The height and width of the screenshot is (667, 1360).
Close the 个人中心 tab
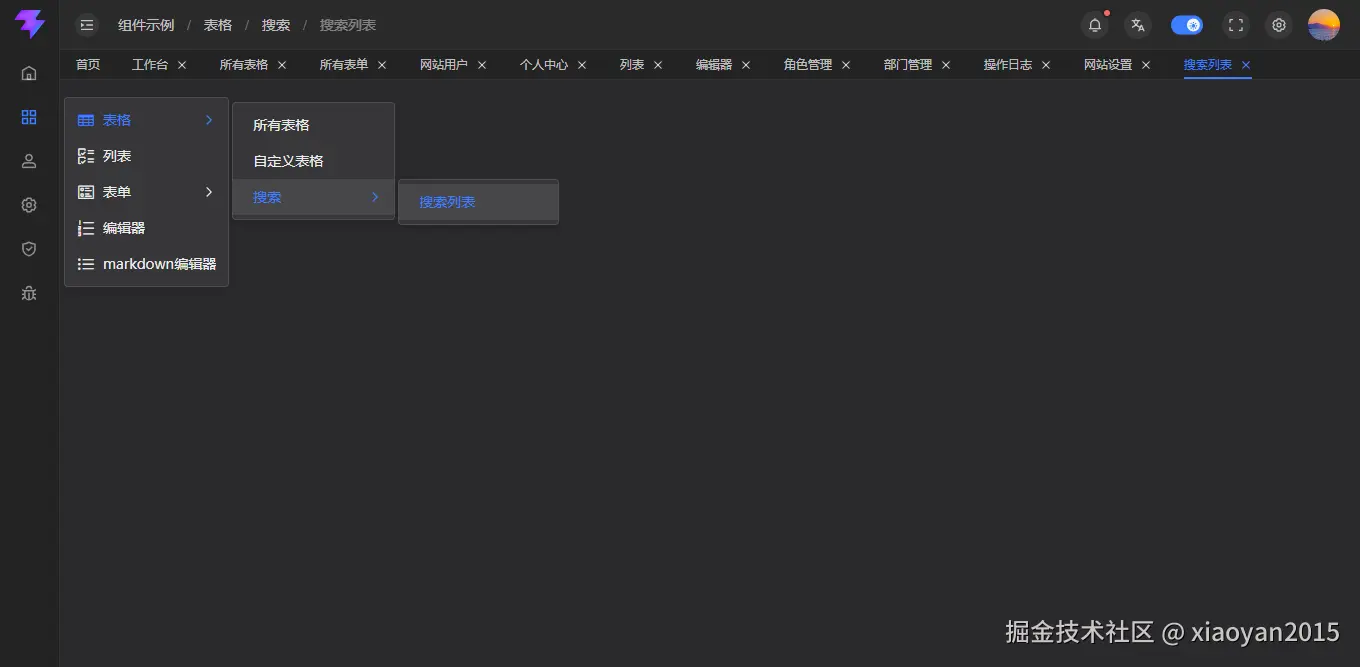tap(582, 65)
